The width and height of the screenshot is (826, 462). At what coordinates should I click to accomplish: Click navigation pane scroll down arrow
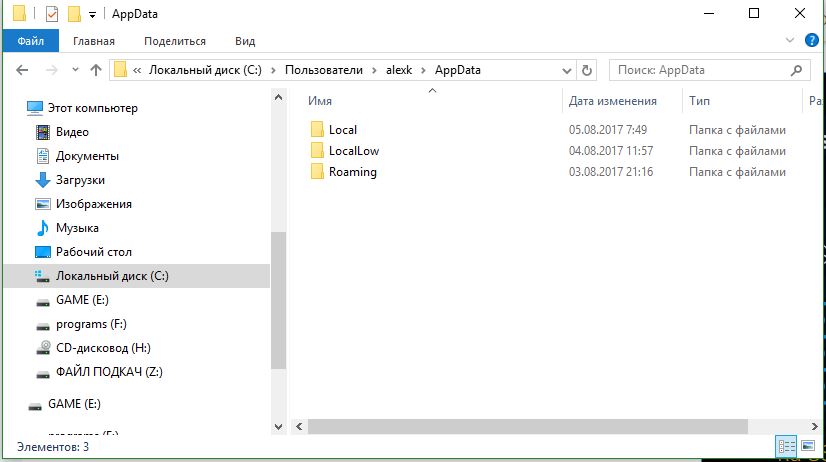tap(279, 426)
